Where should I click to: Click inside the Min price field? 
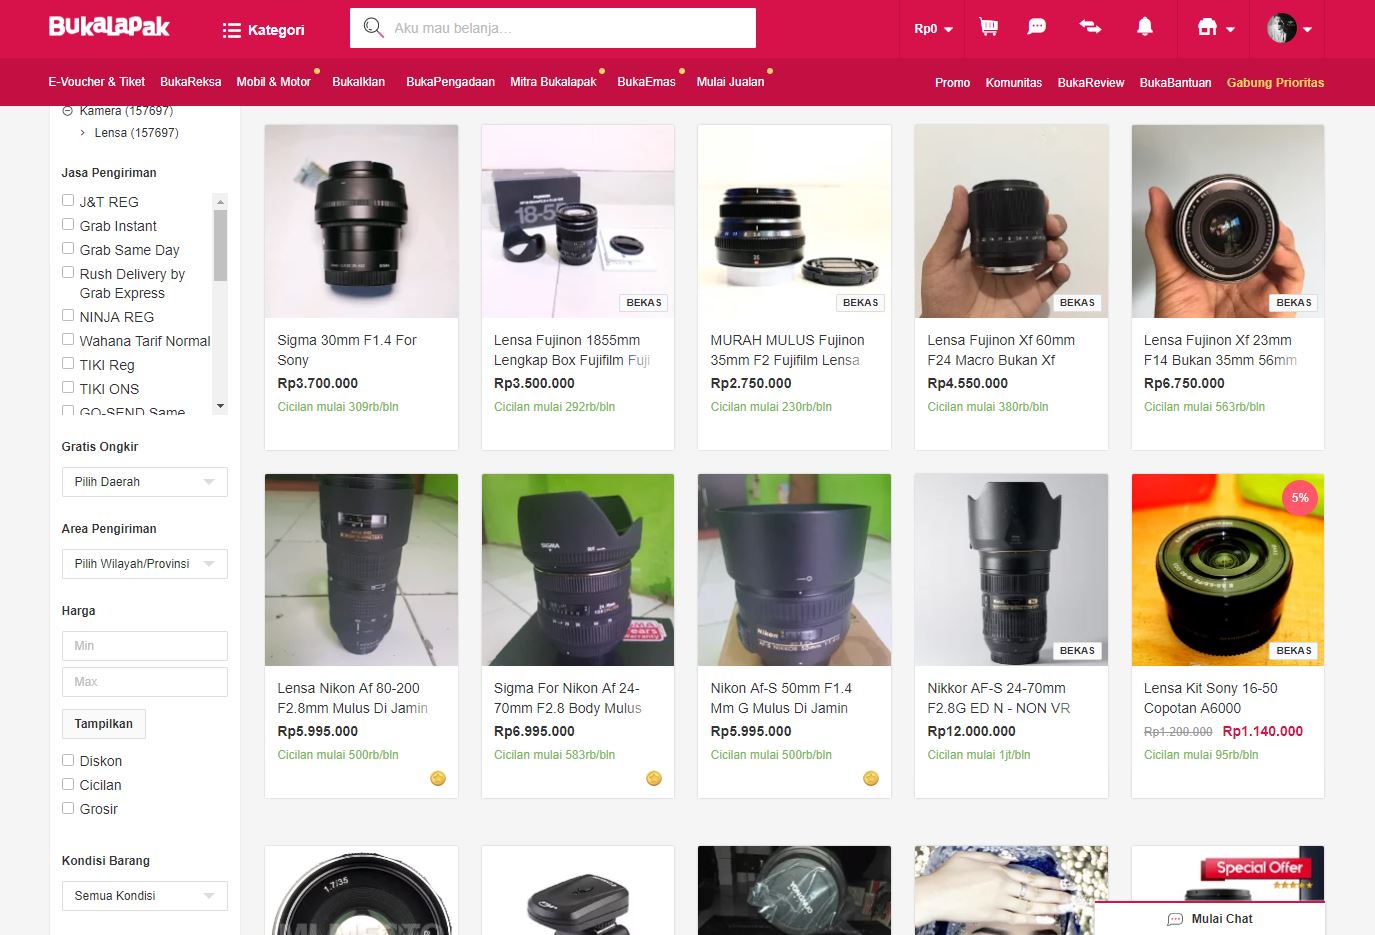coord(144,645)
